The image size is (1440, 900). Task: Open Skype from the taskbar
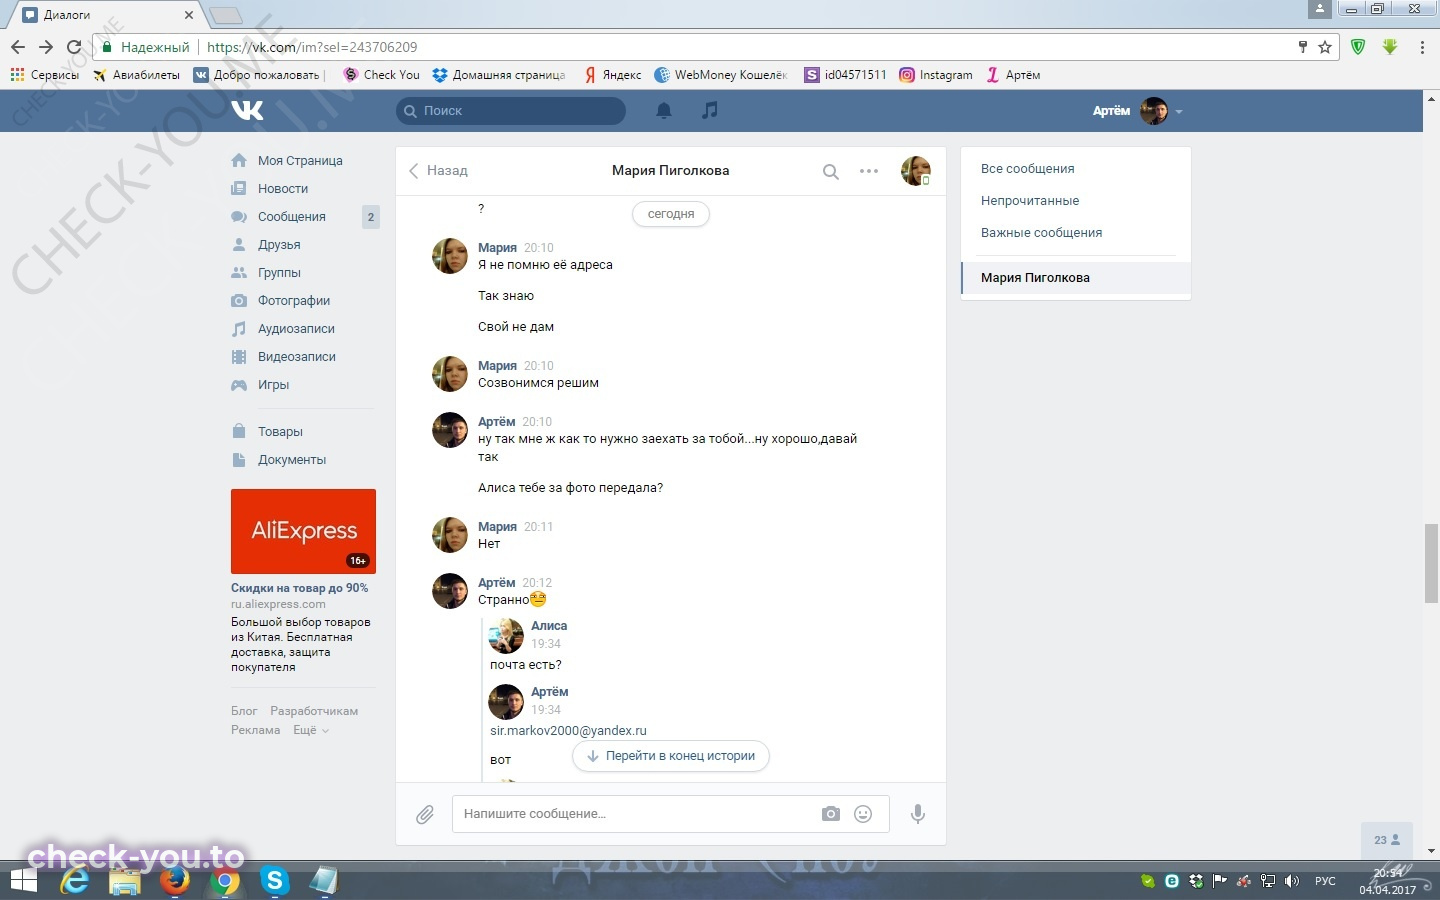[274, 880]
